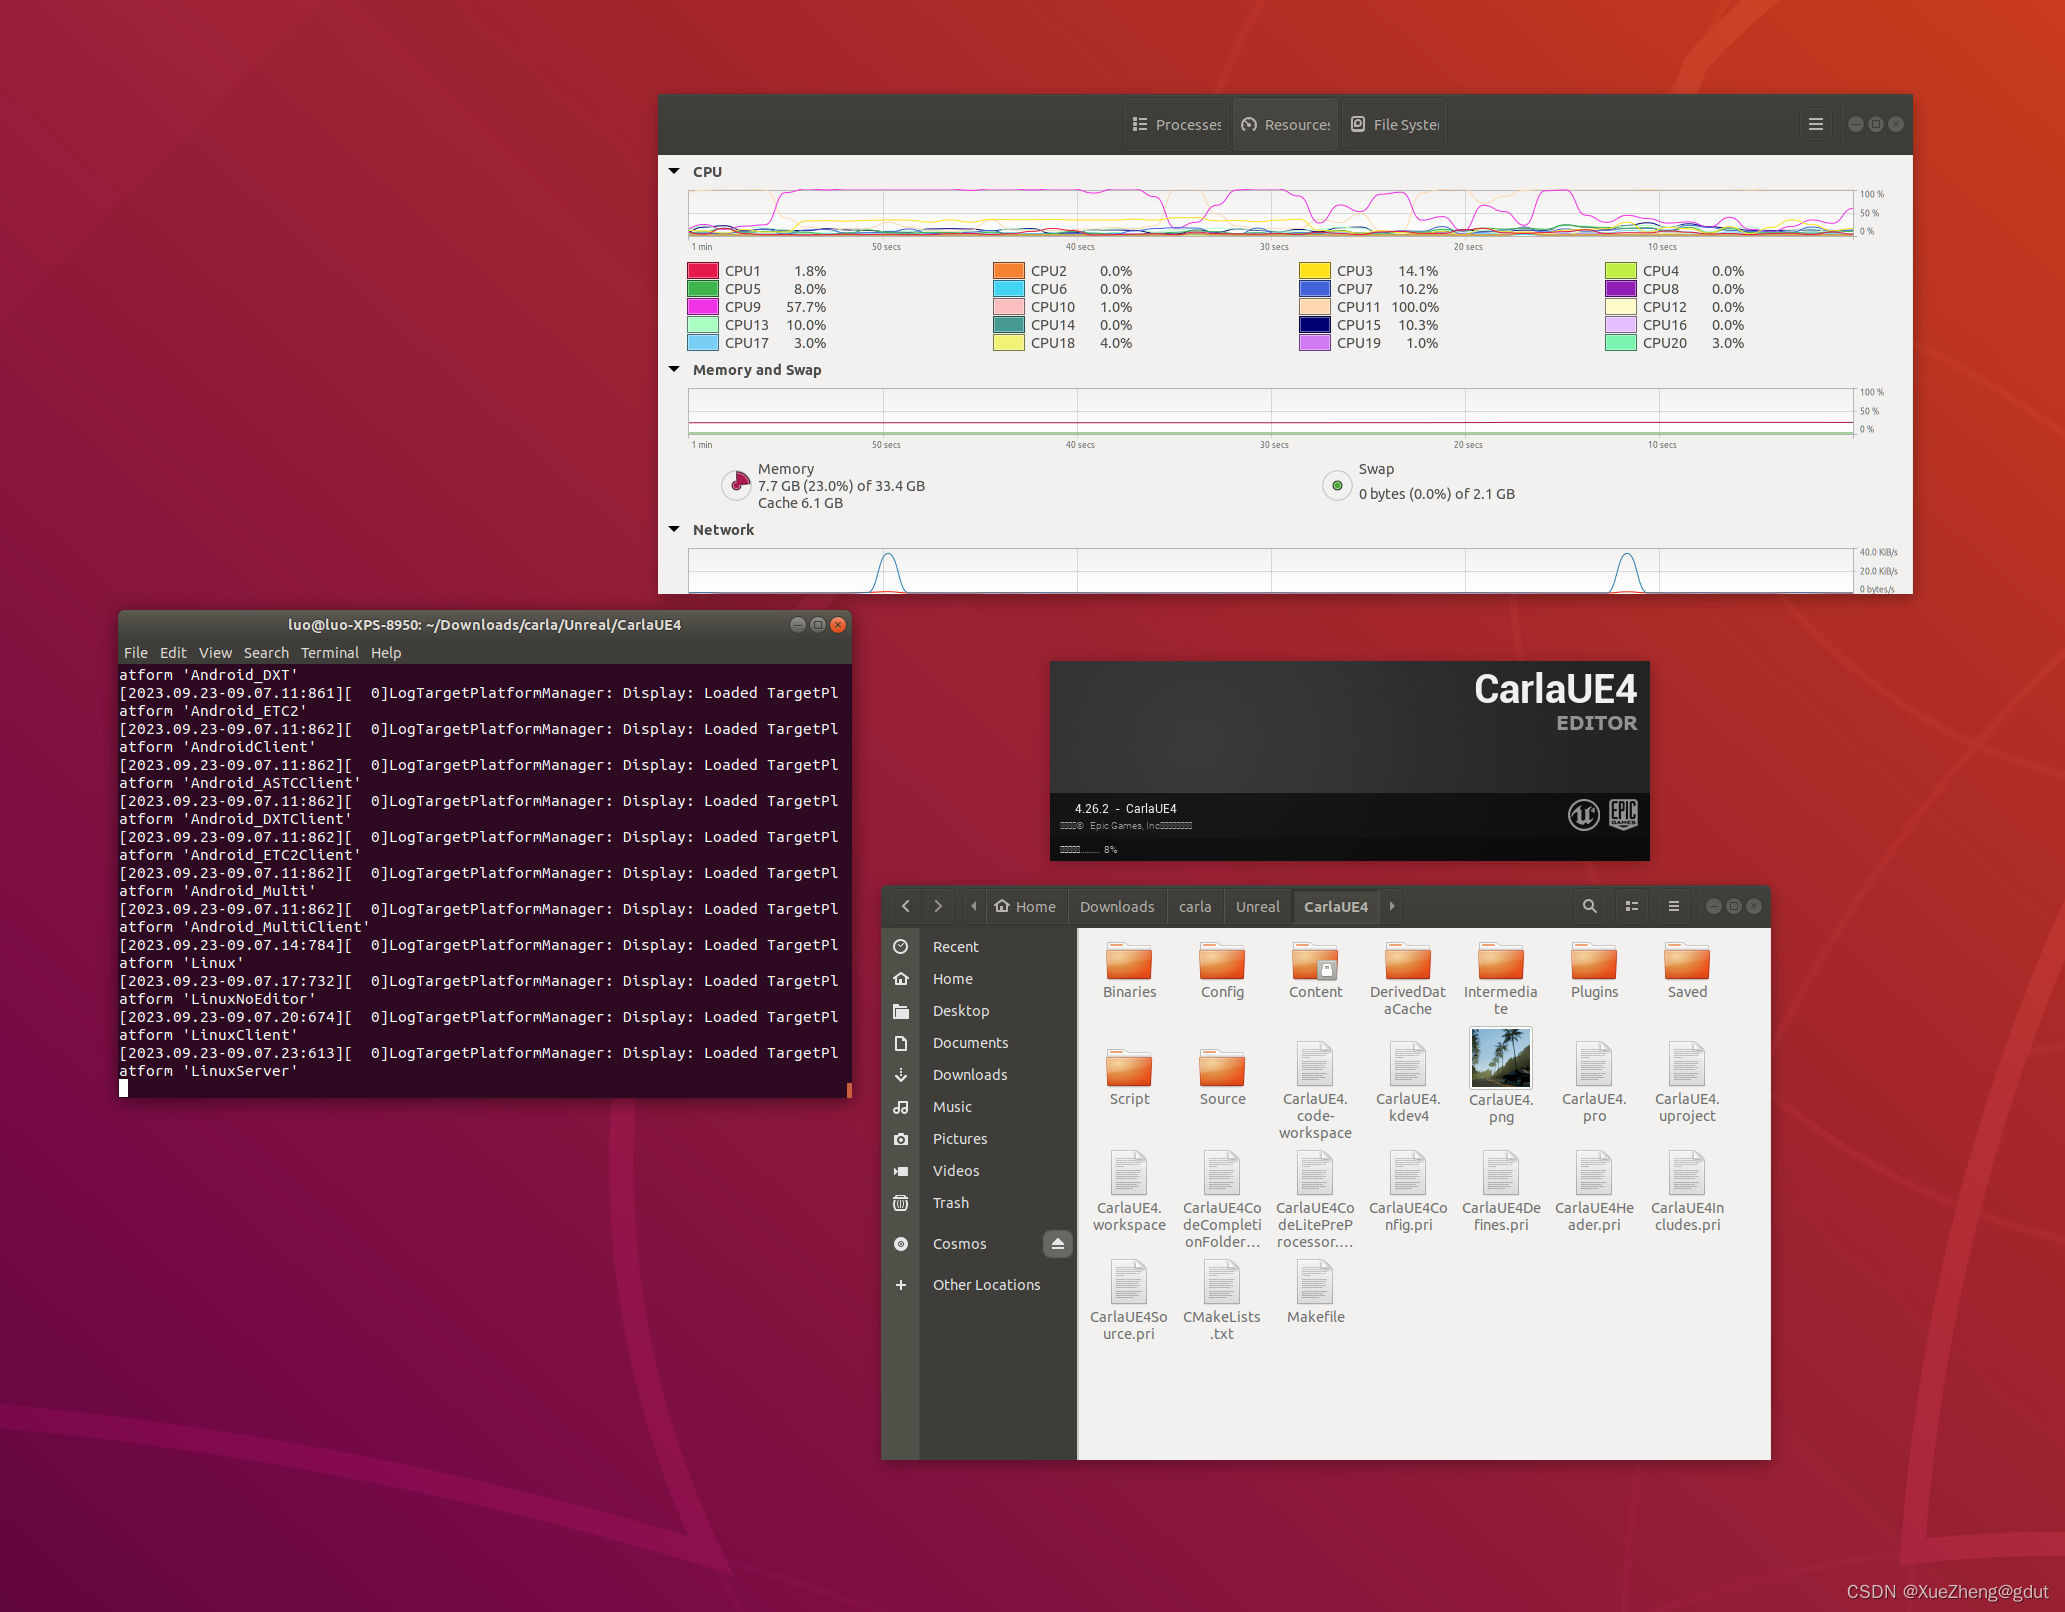This screenshot has height=1612, width=2065.
Task: Open the Content folder
Action: pos(1315,970)
